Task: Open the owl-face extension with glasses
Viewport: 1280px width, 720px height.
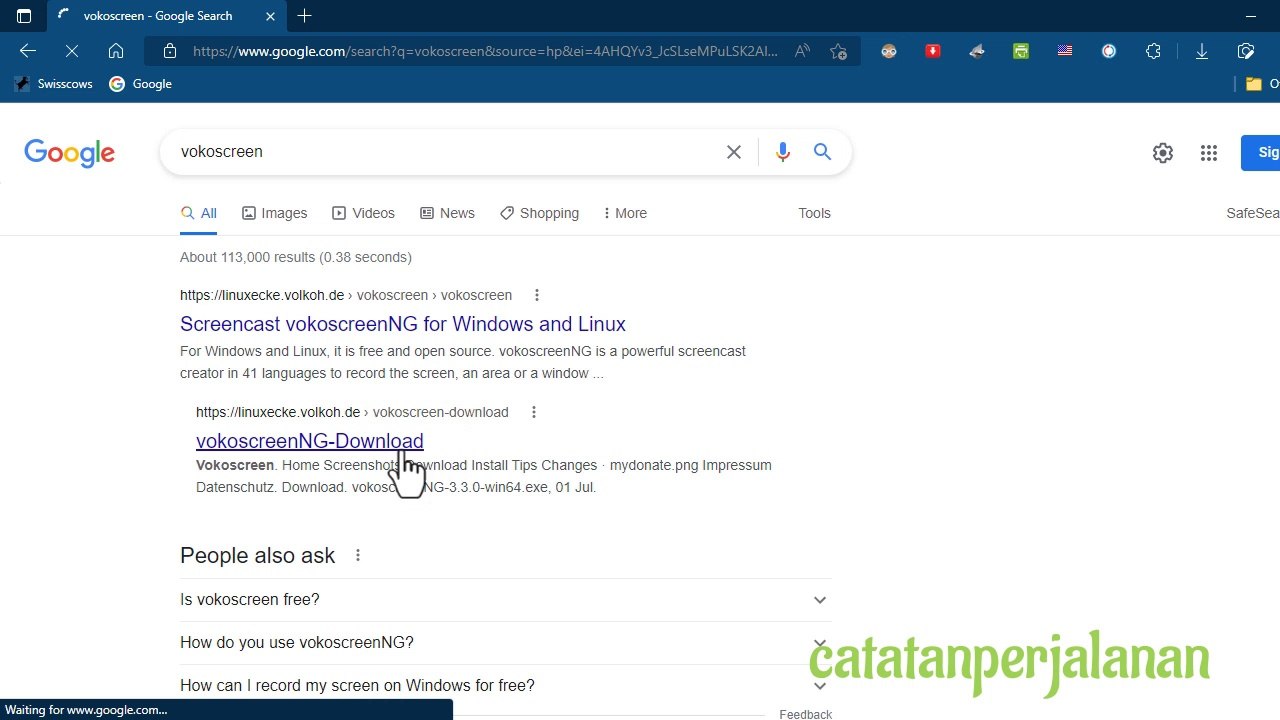Action: (x=889, y=51)
